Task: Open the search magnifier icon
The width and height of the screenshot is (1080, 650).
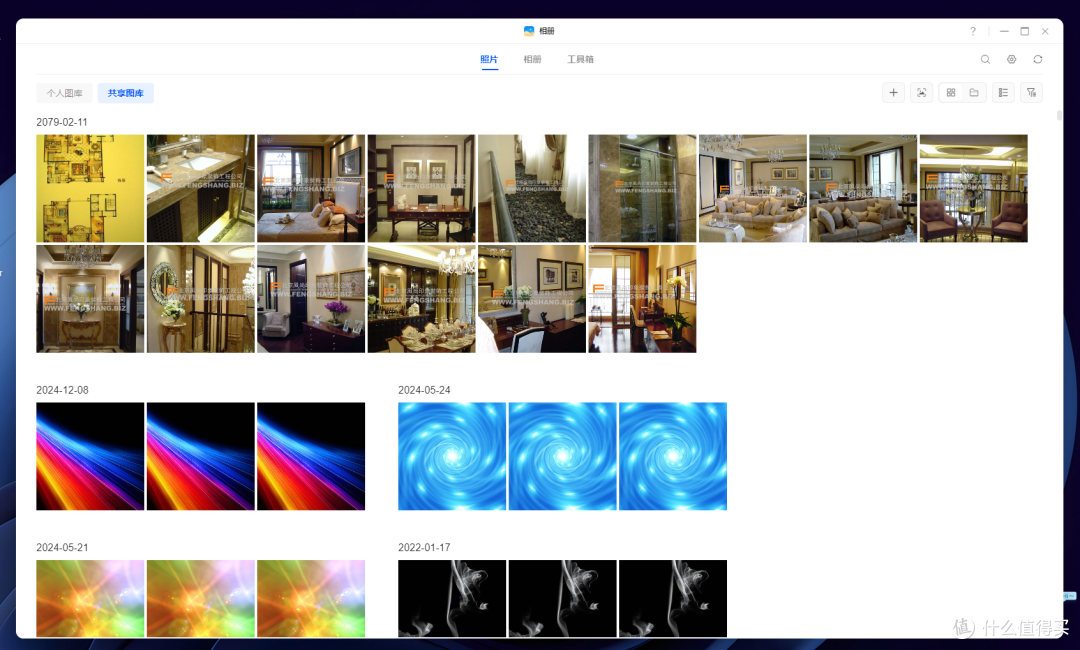Action: tap(986, 59)
